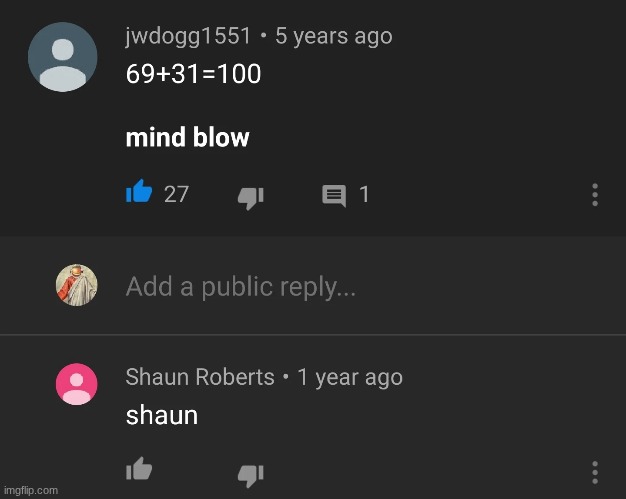Click the 27 likes count
Viewport: 626px width, 499px height.
pyautogui.click(x=176, y=194)
